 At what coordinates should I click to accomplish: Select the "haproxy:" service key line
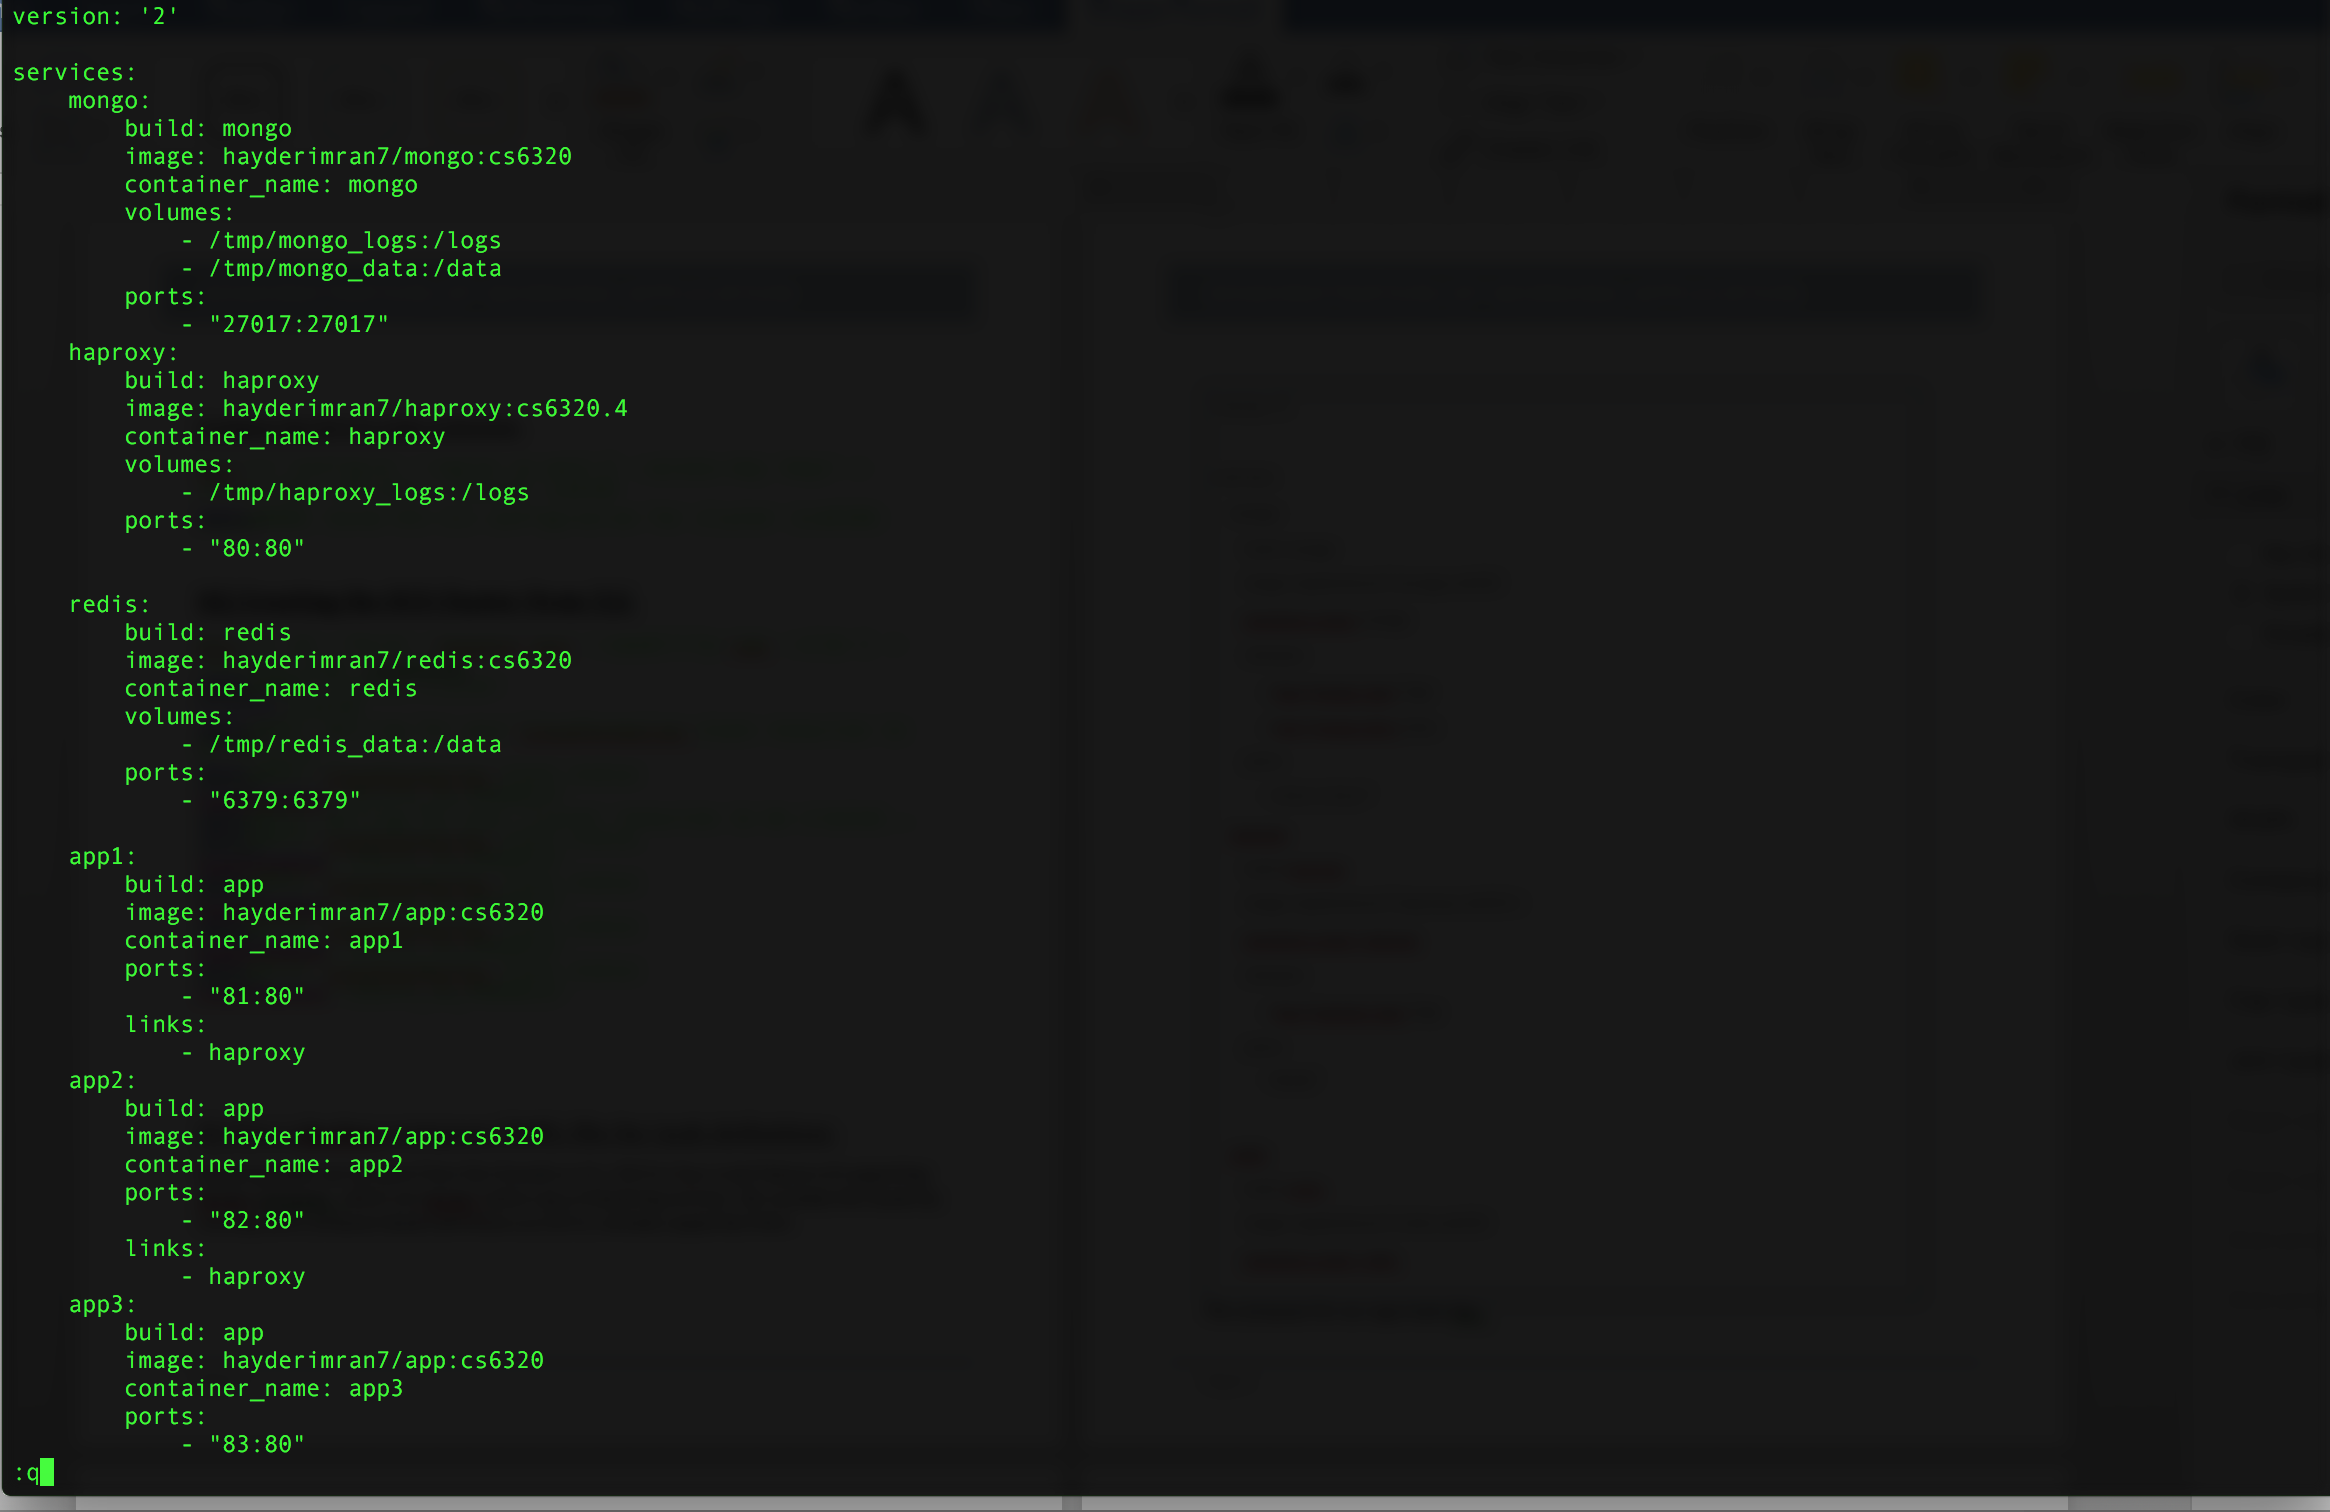coord(123,352)
